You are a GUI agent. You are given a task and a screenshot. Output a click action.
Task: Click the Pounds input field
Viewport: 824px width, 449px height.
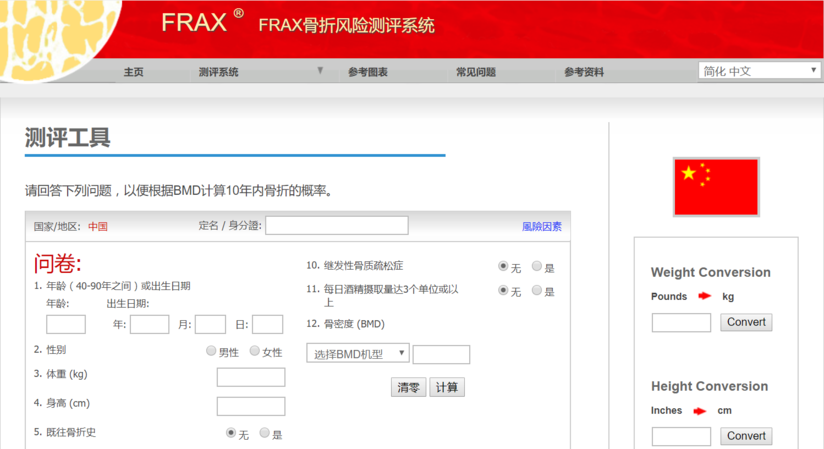point(681,322)
